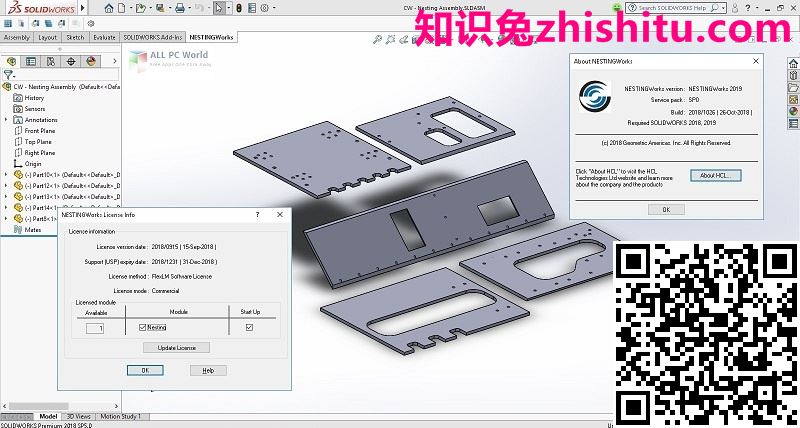The height and width of the screenshot is (428, 800).
Task: Toggle the Start Up checkbox
Action: 249,328
